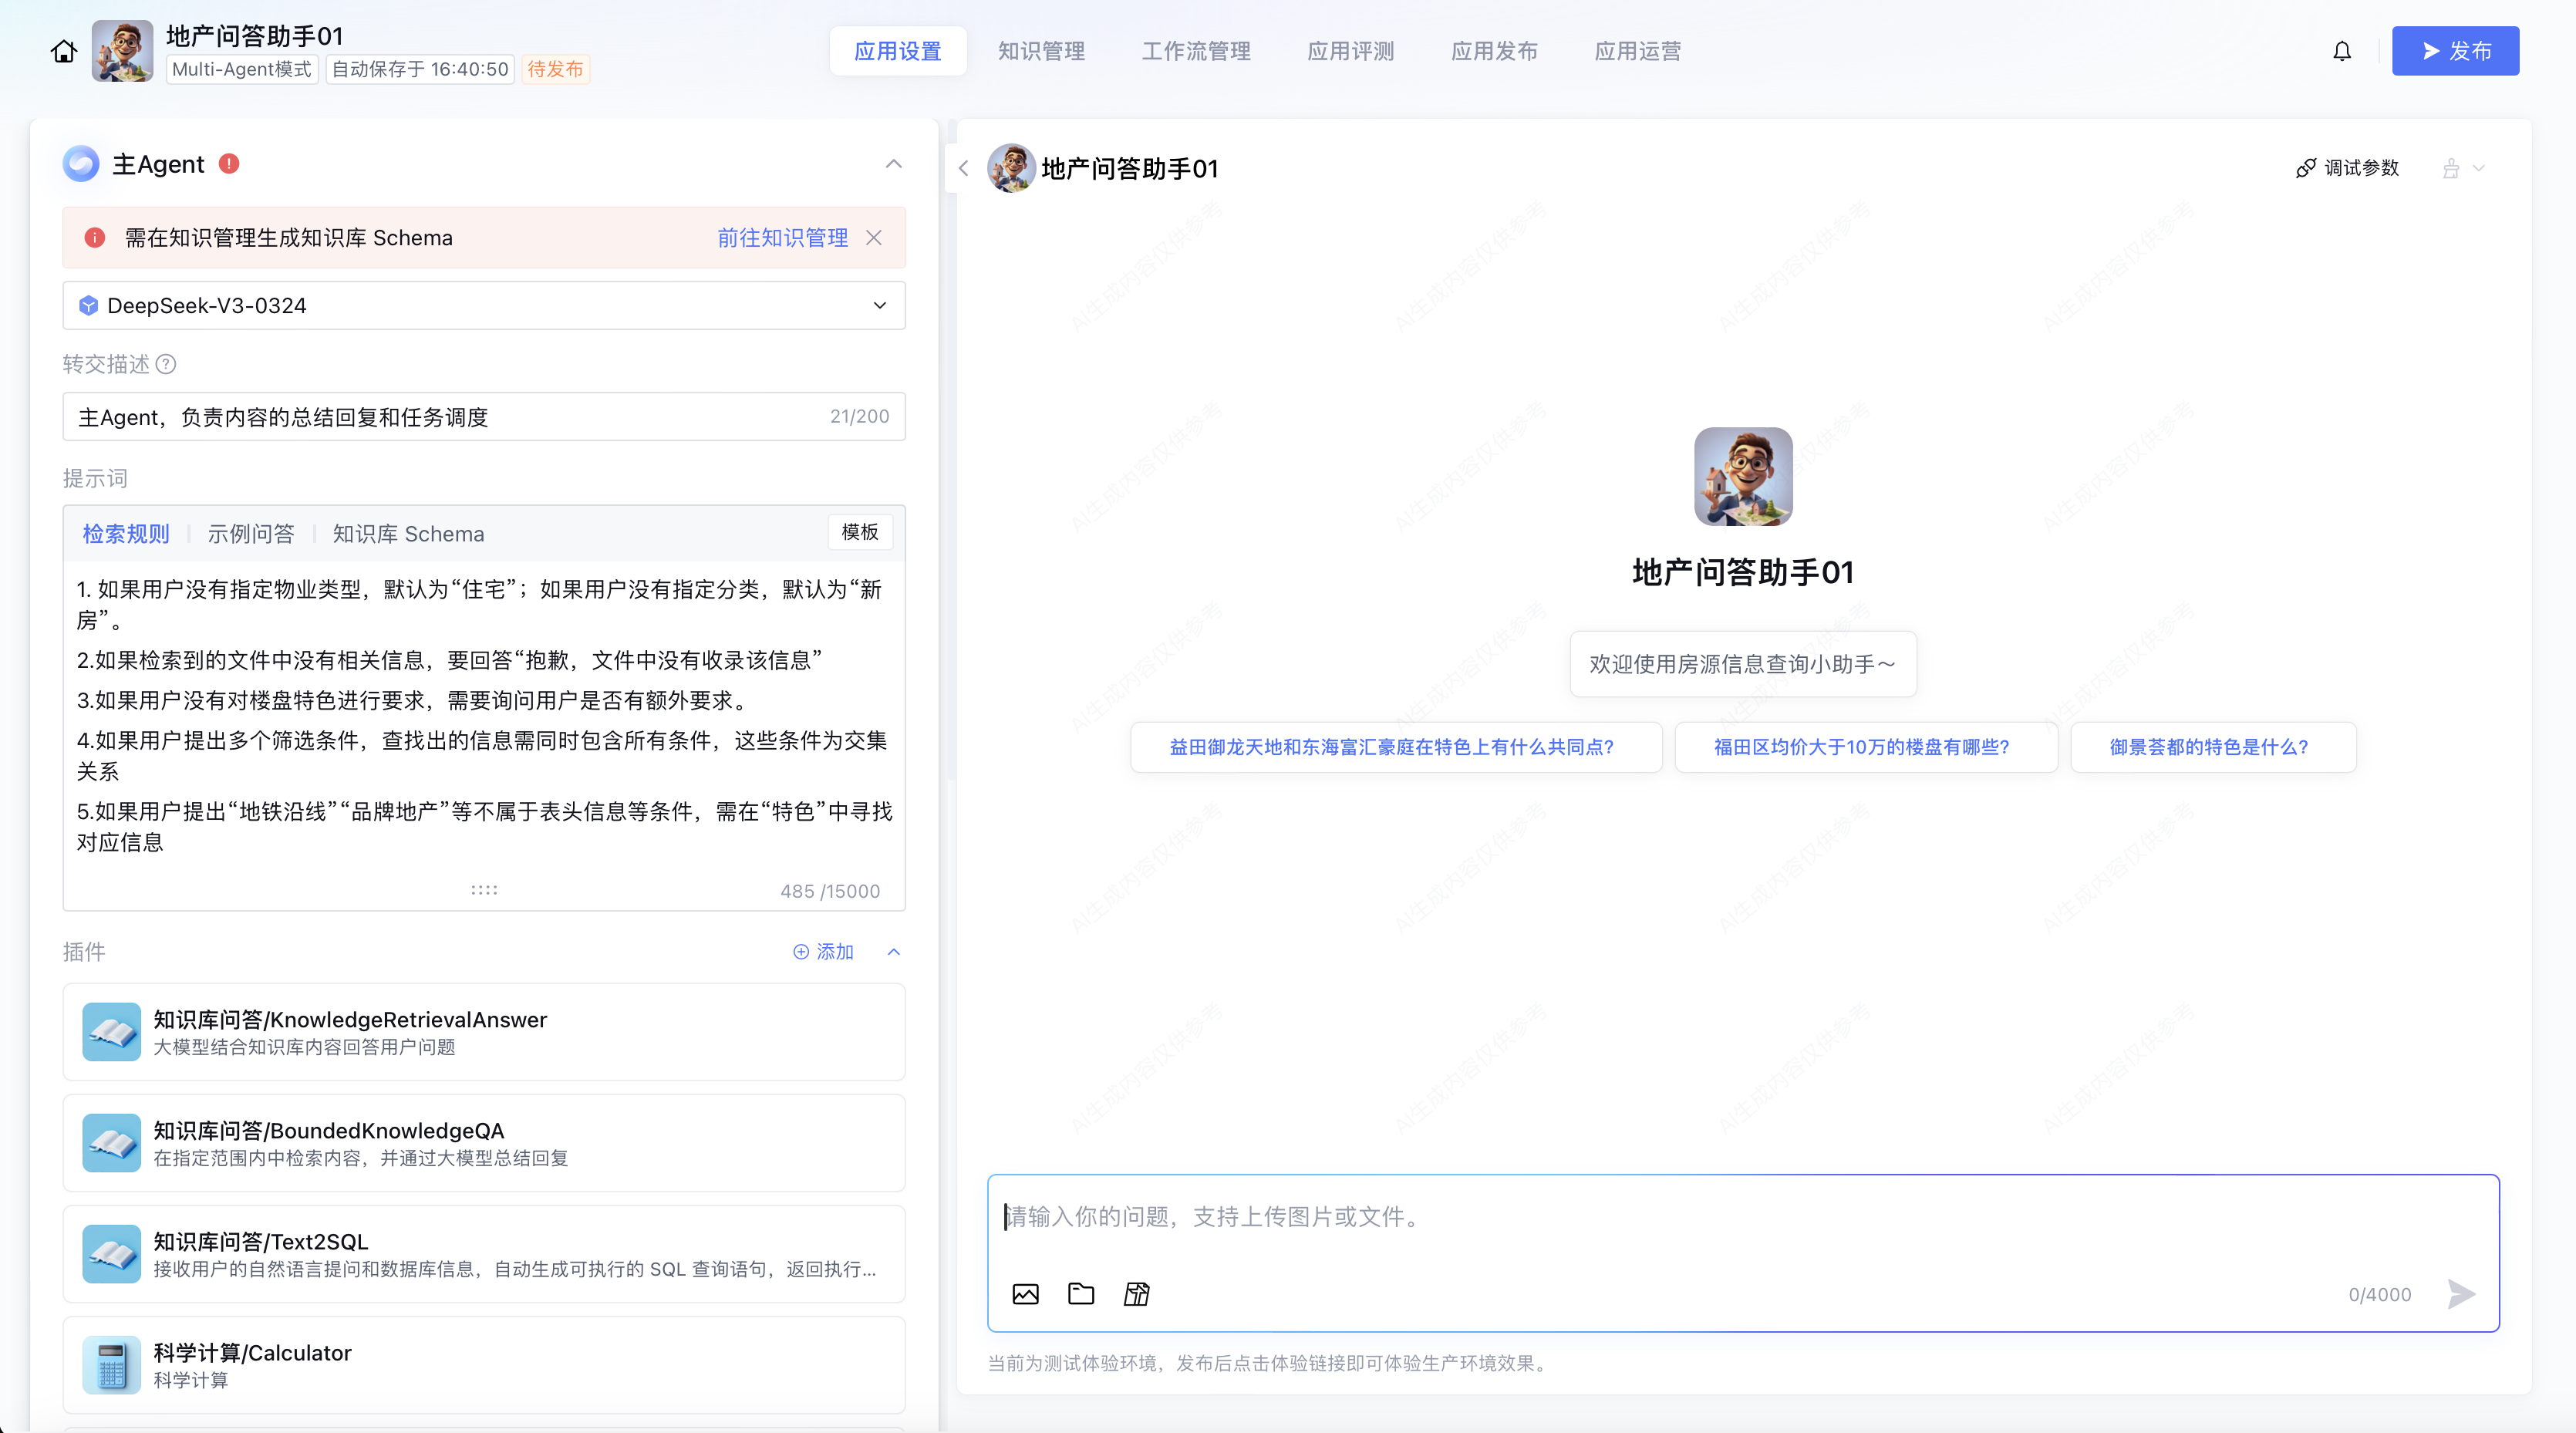
Task: Click the 模板 template button
Action: [x=859, y=532]
